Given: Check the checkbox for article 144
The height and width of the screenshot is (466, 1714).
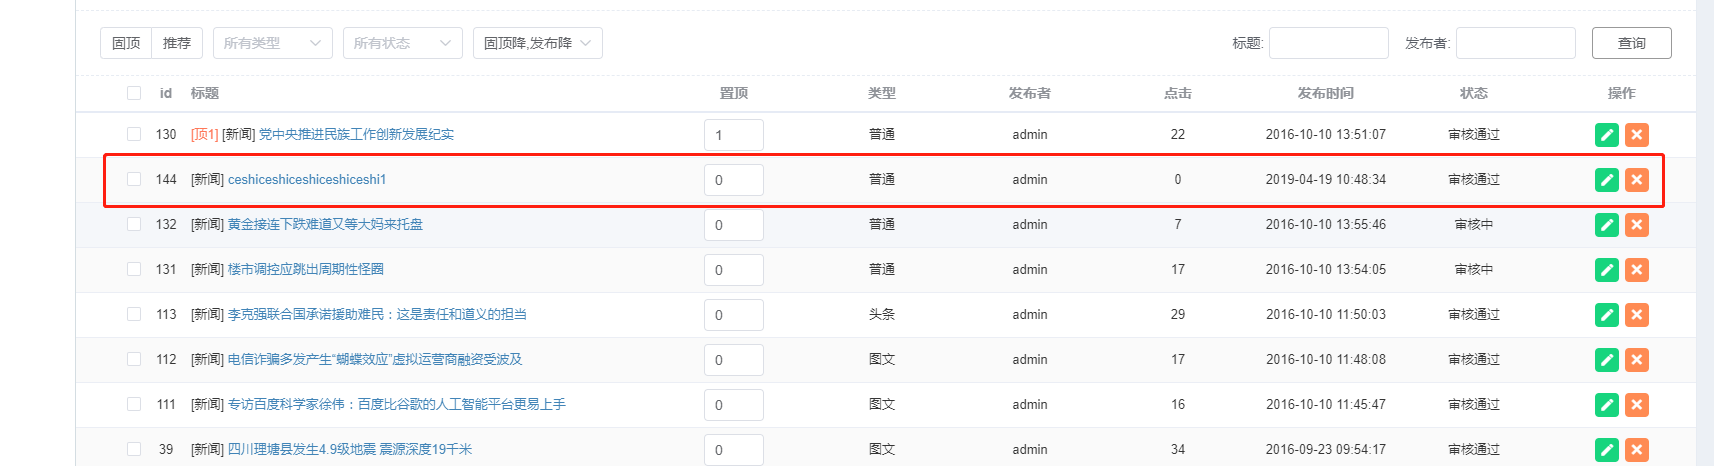Looking at the screenshot, I should (x=134, y=179).
